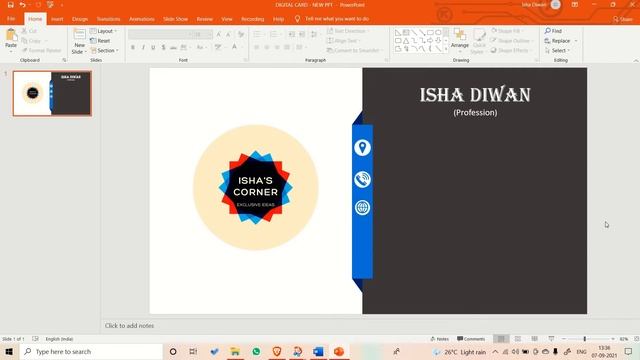The width and height of the screenshot is (640, 360).
Task: Switch to the Insert tab
Action: (57, 19)
